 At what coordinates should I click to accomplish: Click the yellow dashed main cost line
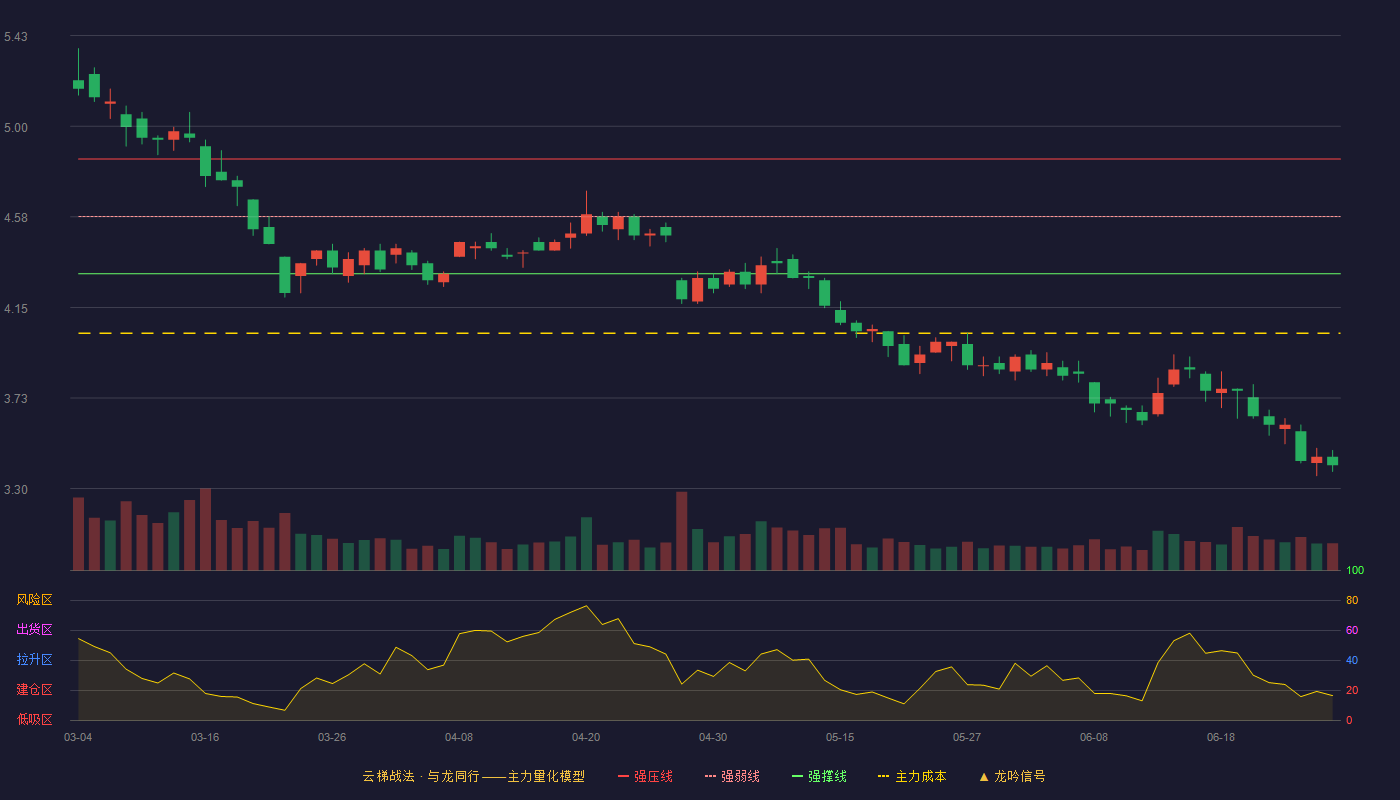(x=709, y=333)
